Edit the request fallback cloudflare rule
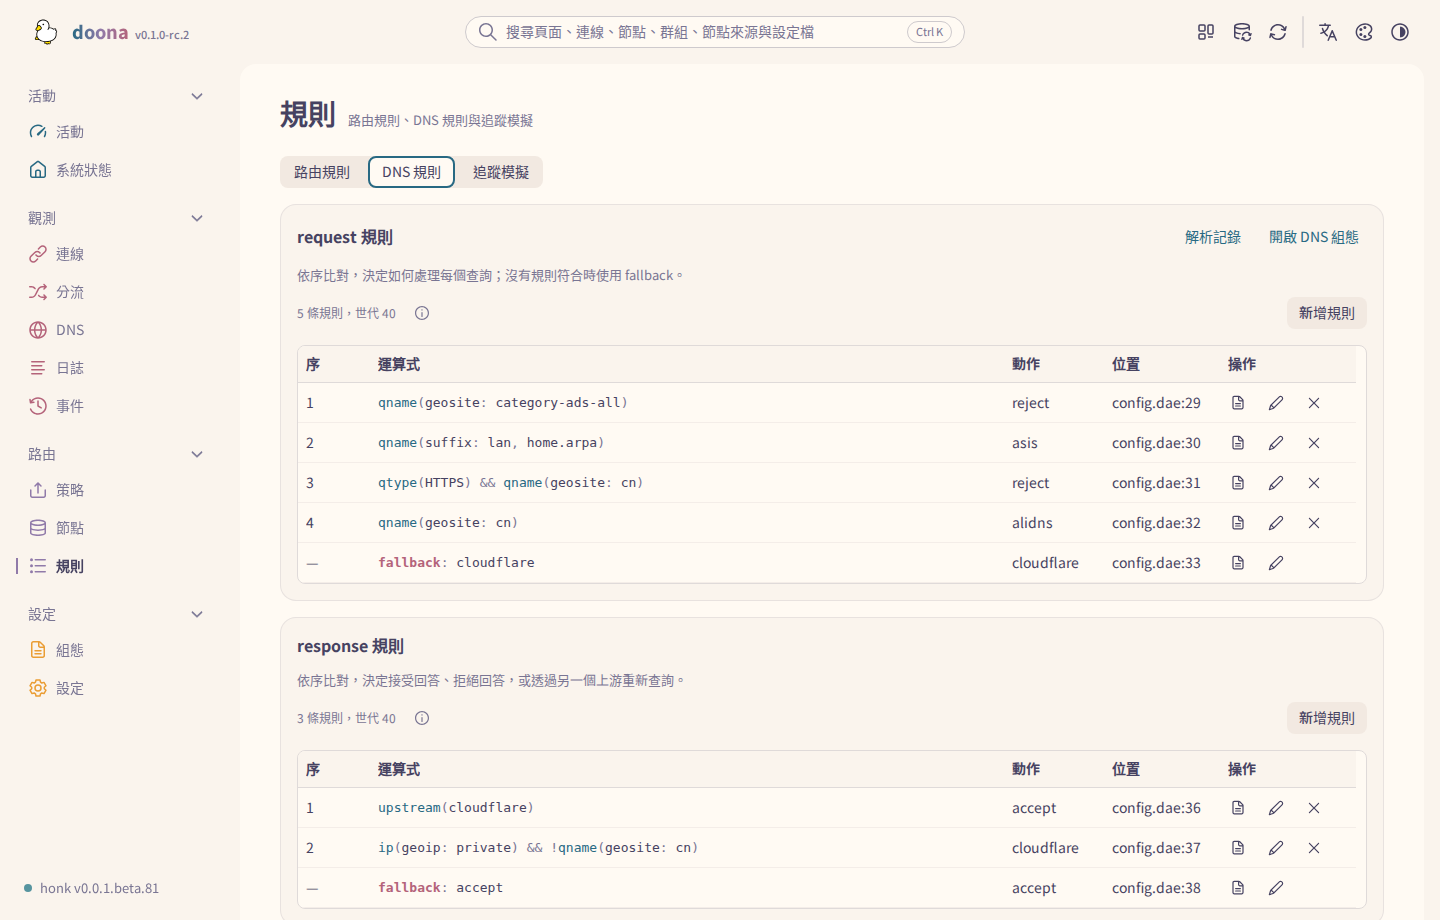Image resolution: width=1440 pixels, height=920 pixels. [x=1276, y=563]
